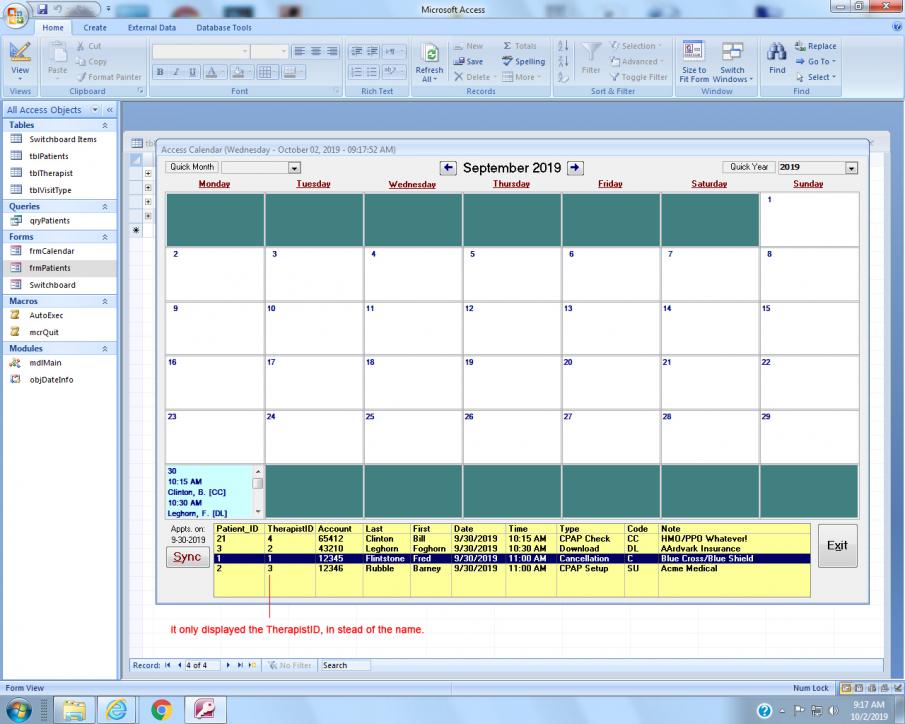
Task: Open the External Data tab
Action: coord(152,27)
